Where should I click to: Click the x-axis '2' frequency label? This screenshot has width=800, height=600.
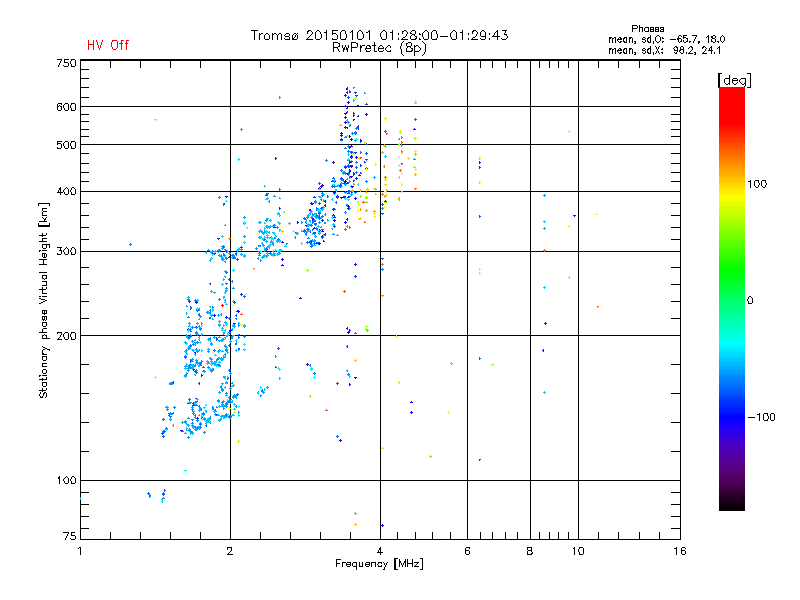coord(230,551)
